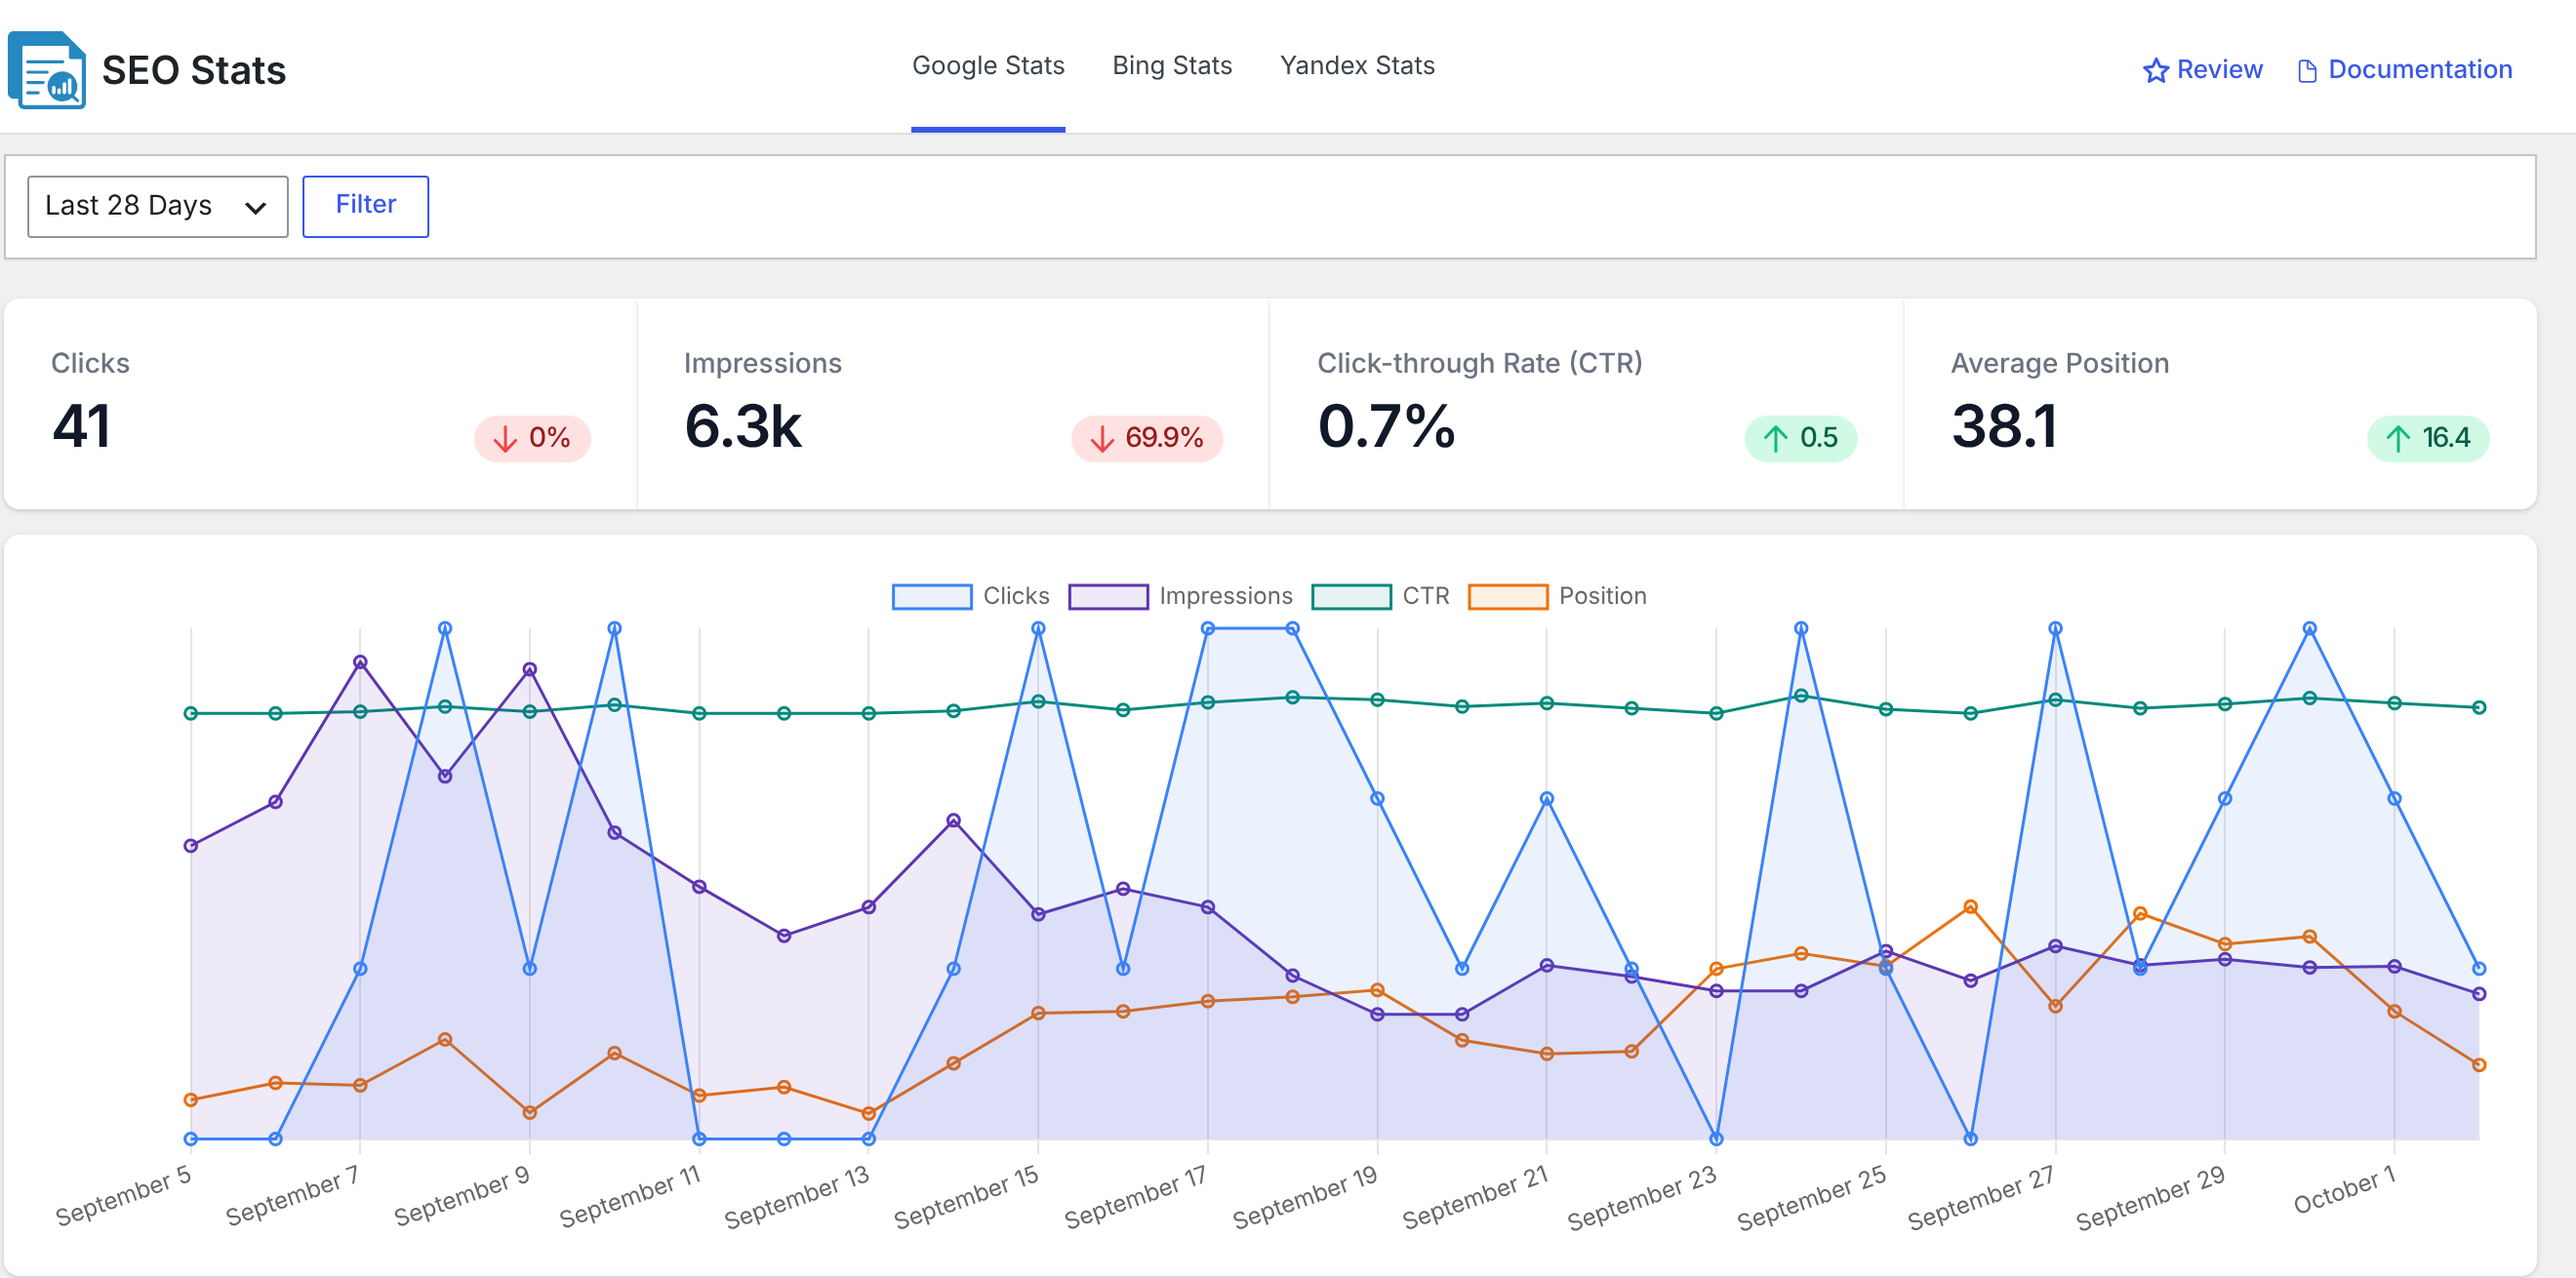2576x1278 pixels.
Task: Click the Impressions value 6.3k
Action: click(742, 427)
